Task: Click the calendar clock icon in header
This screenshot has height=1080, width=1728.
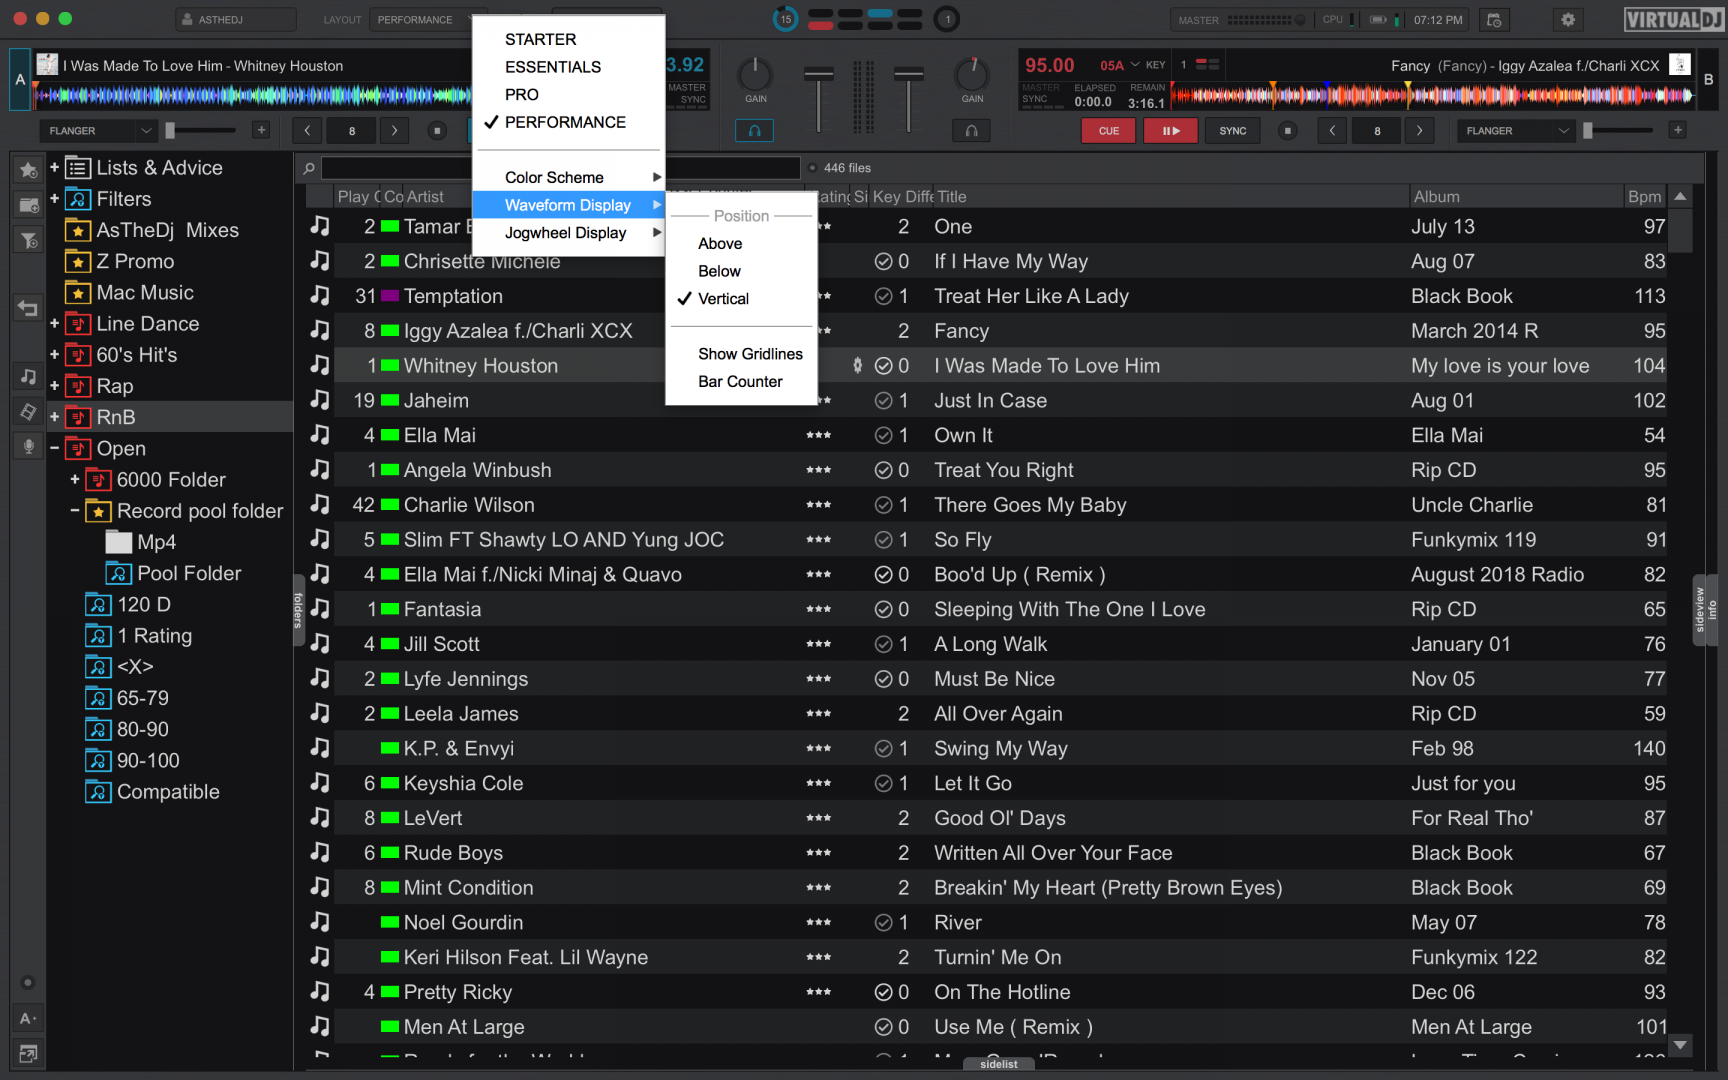Action: click(1494, 19)
